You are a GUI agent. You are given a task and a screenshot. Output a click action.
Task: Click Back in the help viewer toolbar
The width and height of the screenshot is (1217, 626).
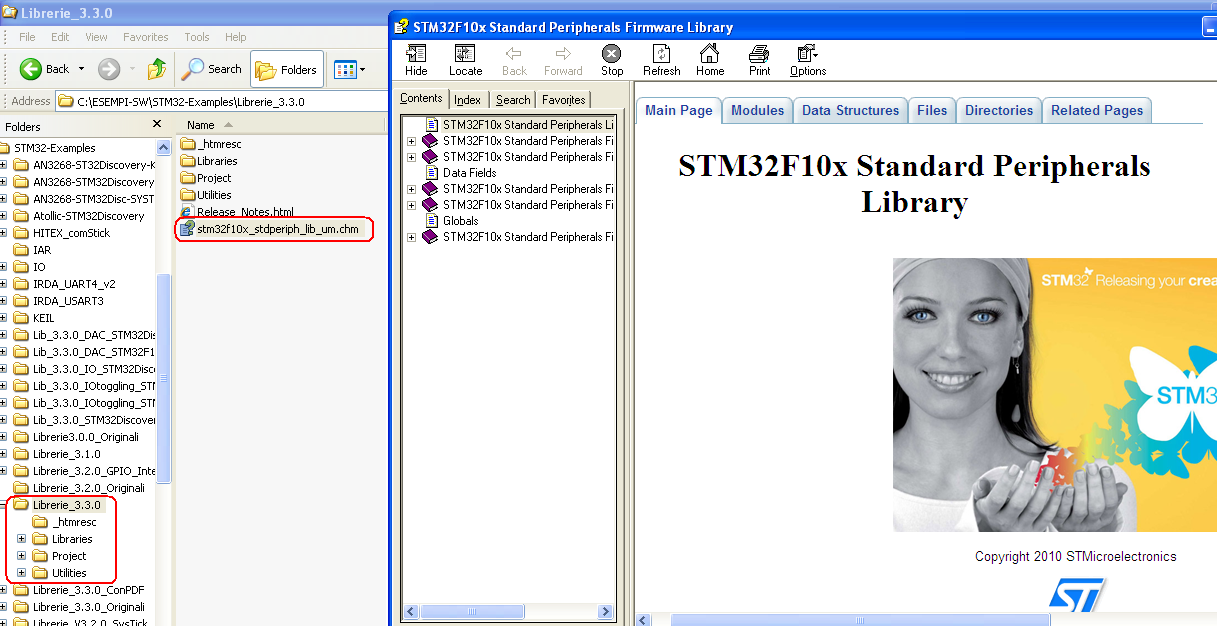point(514,60)
